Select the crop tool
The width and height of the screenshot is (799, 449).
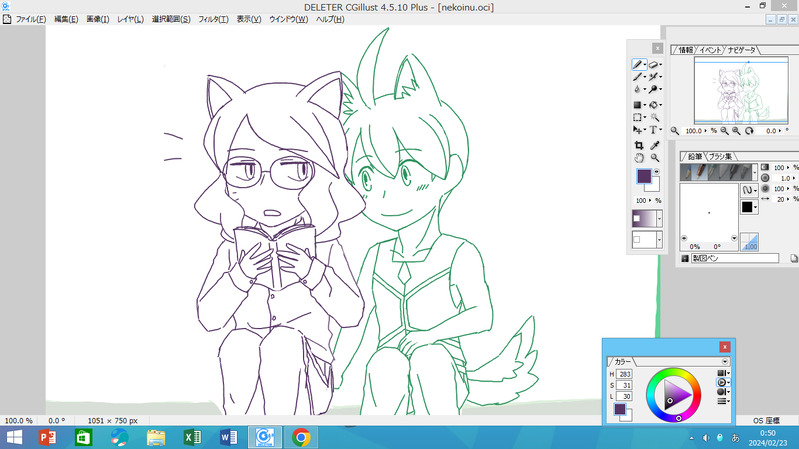point(638,145)
